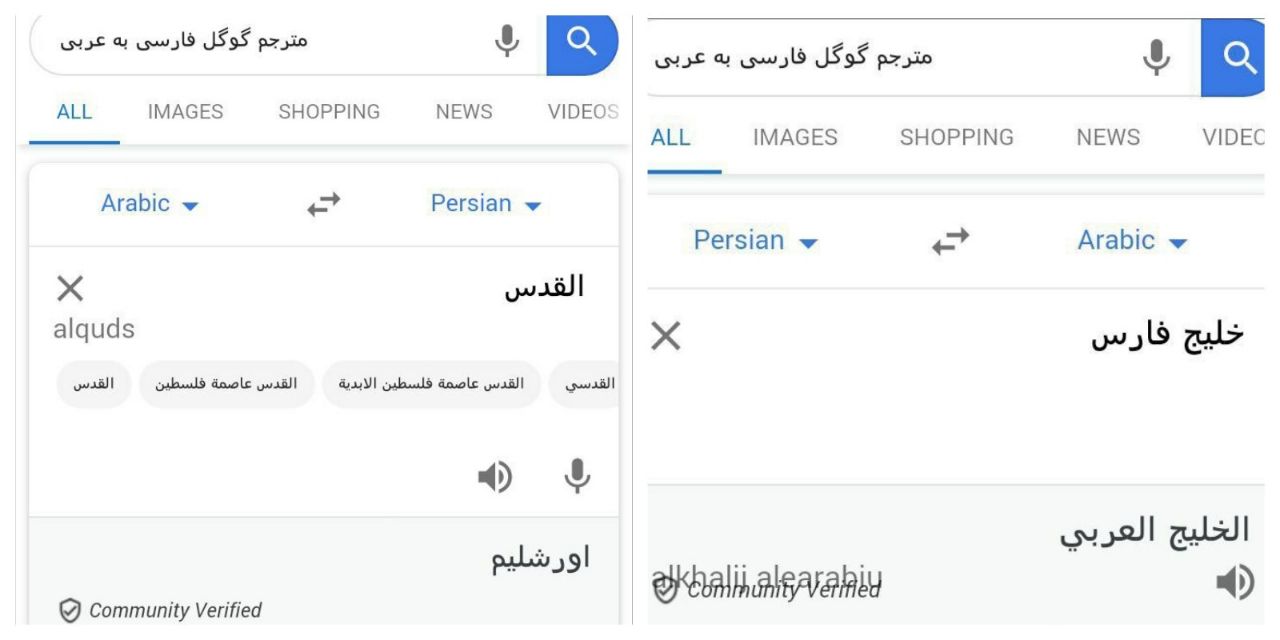Open the Persian source language dropdown on right
Image resolution: width=1280 pixels, height=640 pixels.
[x=756, y=241]
